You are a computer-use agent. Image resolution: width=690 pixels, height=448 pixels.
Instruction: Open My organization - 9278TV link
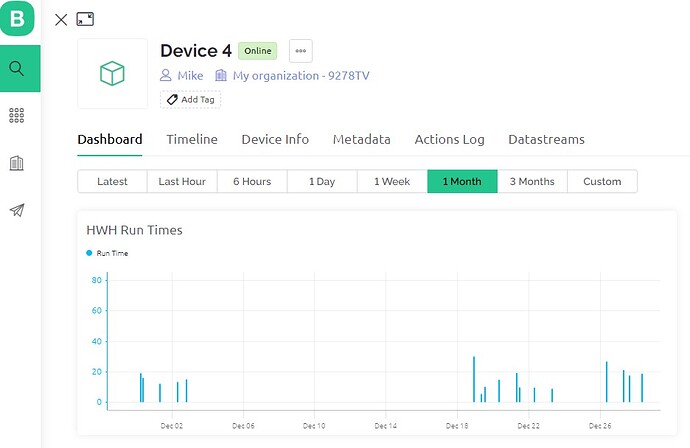(x=301, y=76)
